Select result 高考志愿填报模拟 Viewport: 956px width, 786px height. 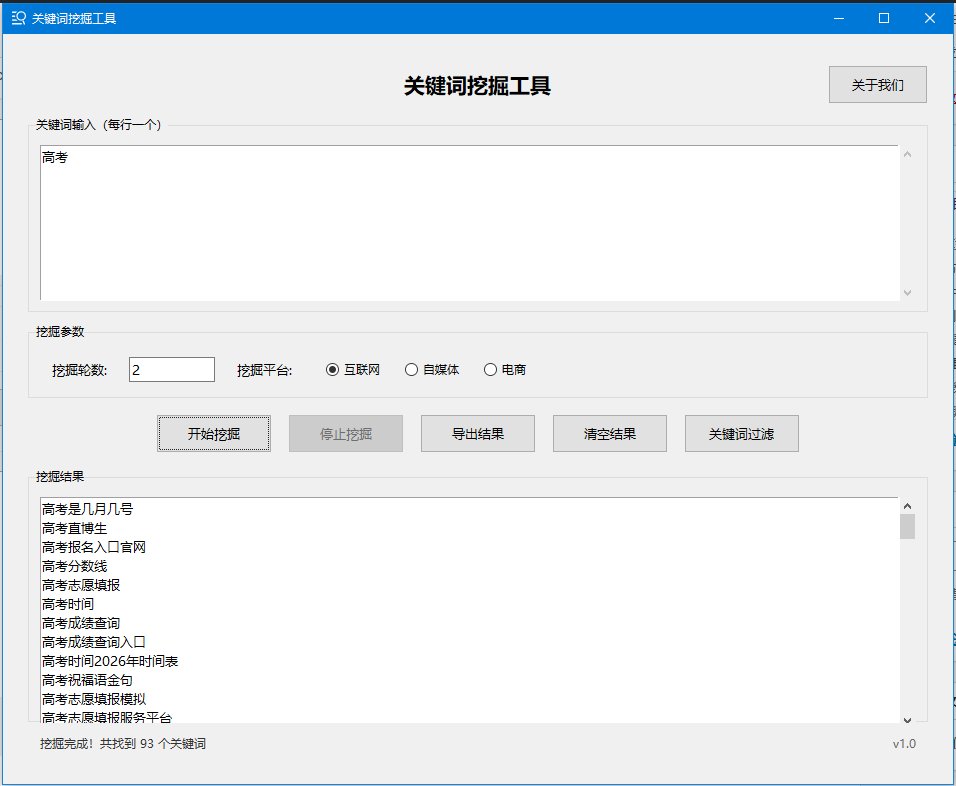click(95, 699)
